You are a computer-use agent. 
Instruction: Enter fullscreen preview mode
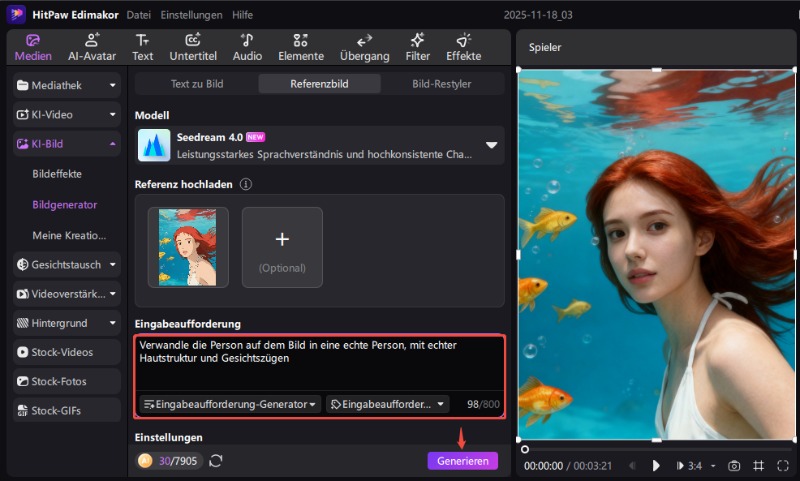pos(783,465)
